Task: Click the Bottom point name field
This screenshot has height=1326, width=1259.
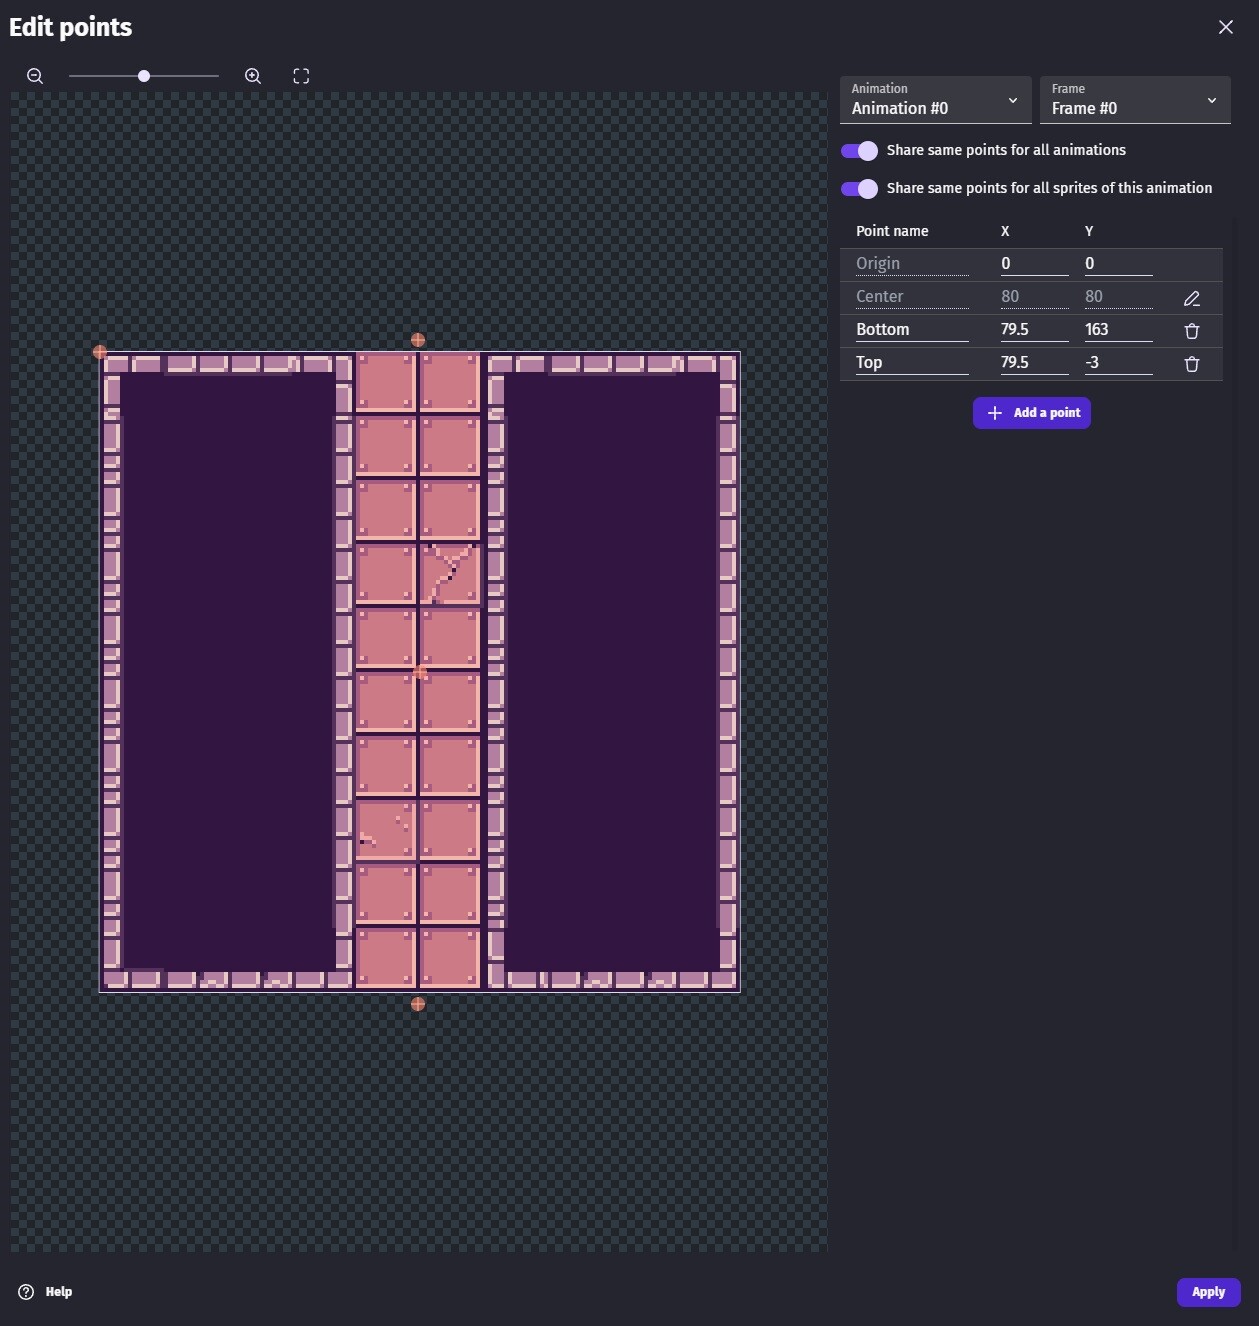Action: pos(911,330)
